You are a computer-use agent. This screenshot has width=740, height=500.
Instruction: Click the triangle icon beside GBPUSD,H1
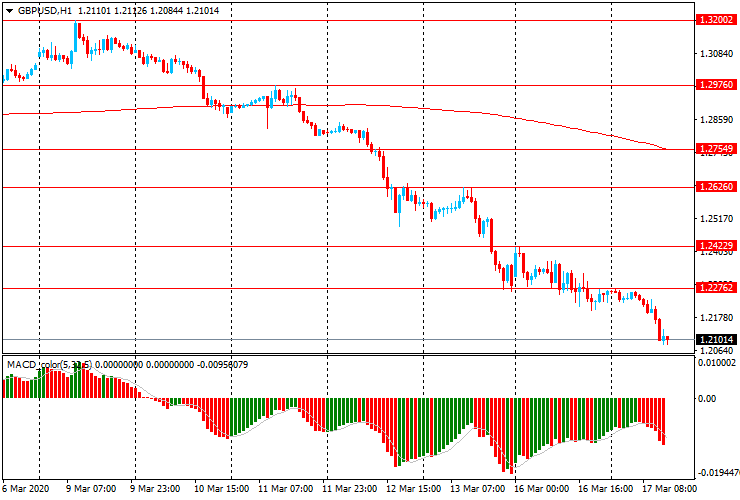(x=9, y=9)
